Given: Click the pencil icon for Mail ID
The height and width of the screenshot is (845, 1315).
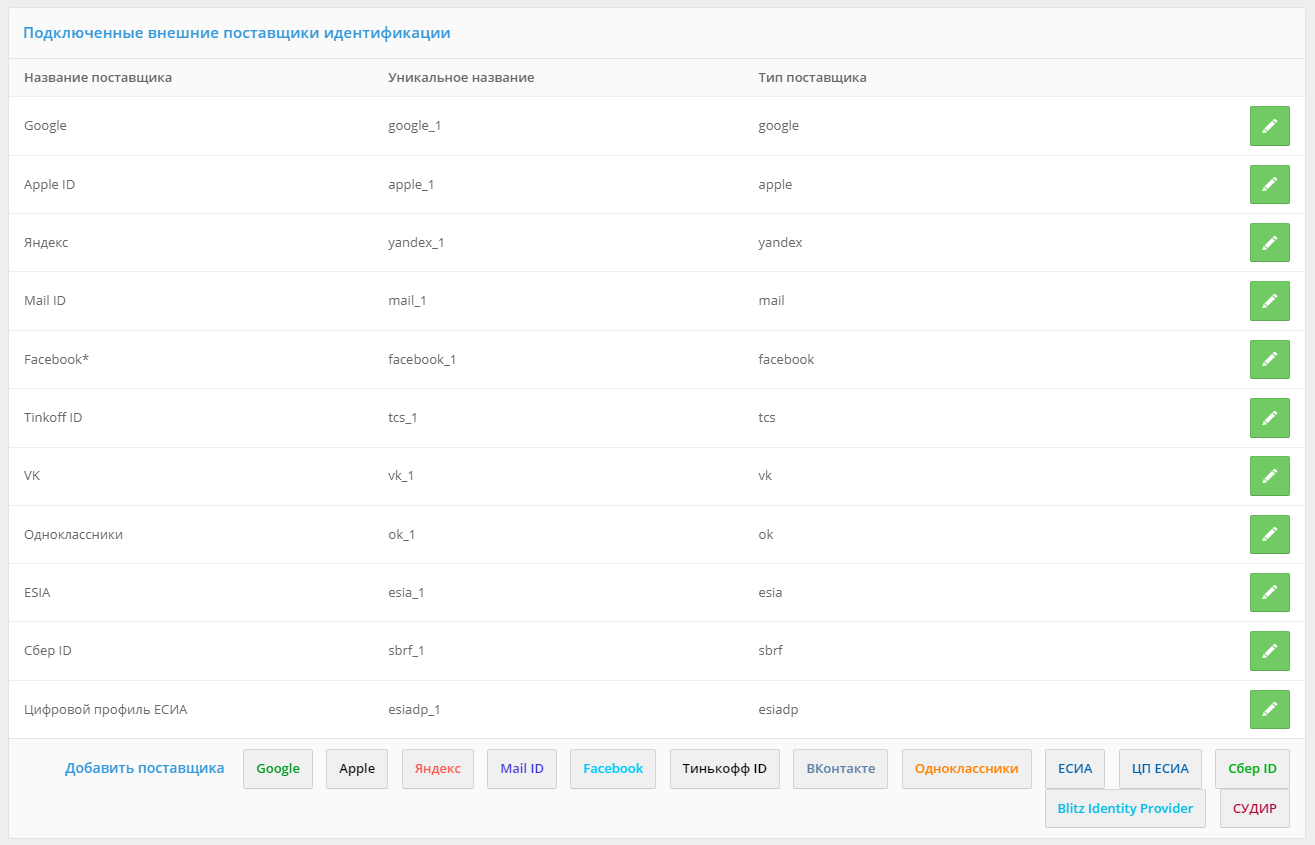Looking at the screenshot, I should pyautogui.click(x=1269, y=301).
